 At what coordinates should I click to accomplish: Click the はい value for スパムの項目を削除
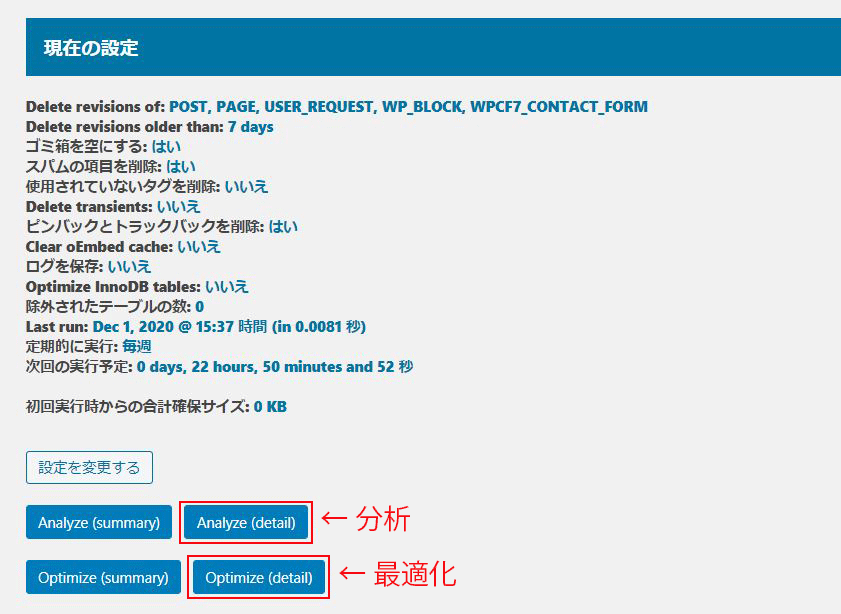click(181, 167)
